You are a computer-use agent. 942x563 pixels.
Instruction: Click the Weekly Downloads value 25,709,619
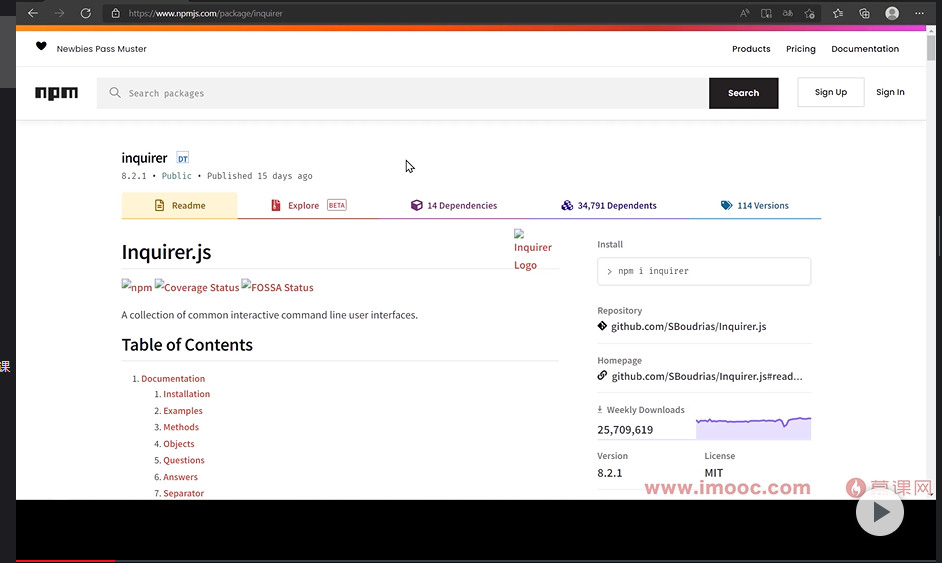(x=625, y=430)
